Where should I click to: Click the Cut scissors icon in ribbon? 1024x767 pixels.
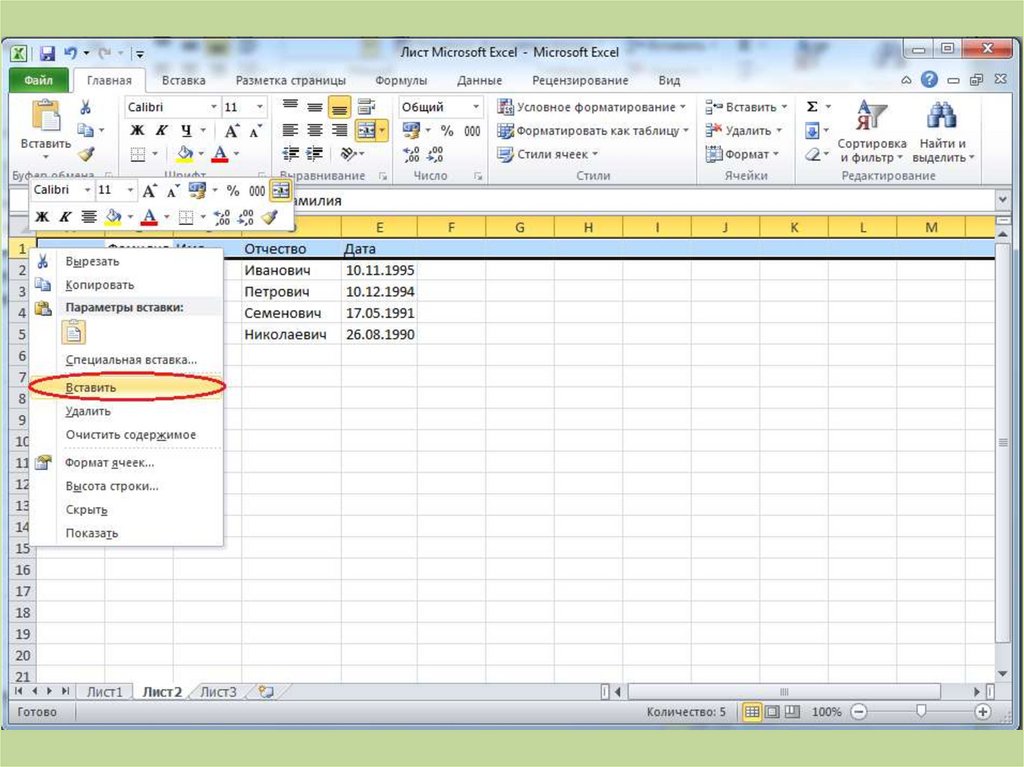(x=85, y=108)
